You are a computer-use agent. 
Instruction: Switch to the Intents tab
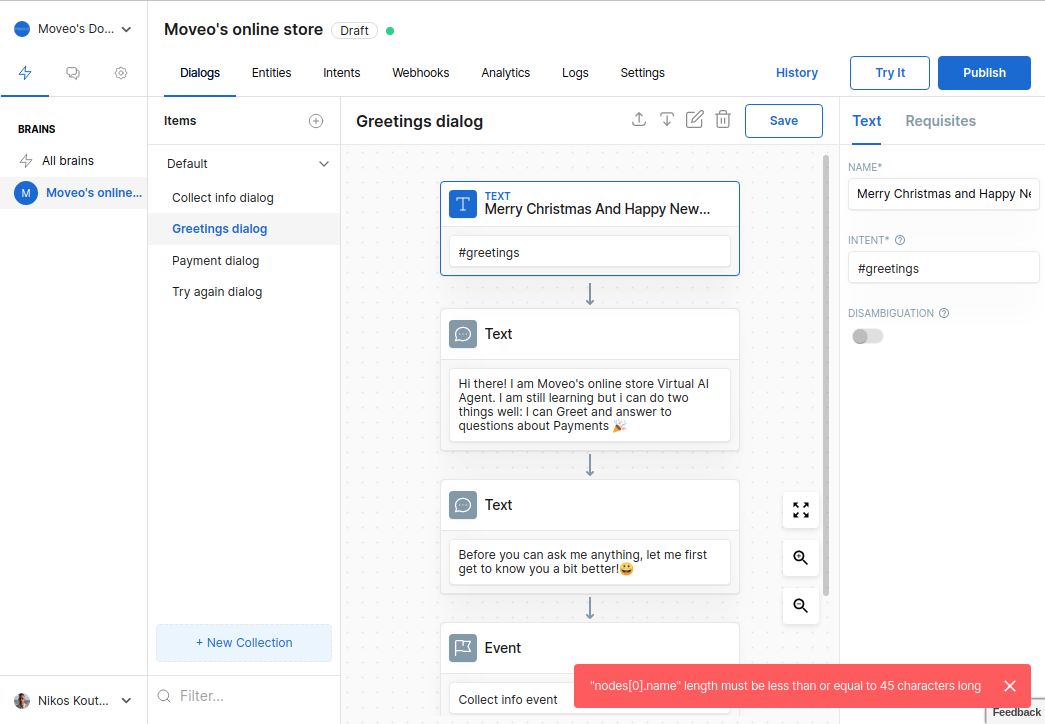point(342,73)
